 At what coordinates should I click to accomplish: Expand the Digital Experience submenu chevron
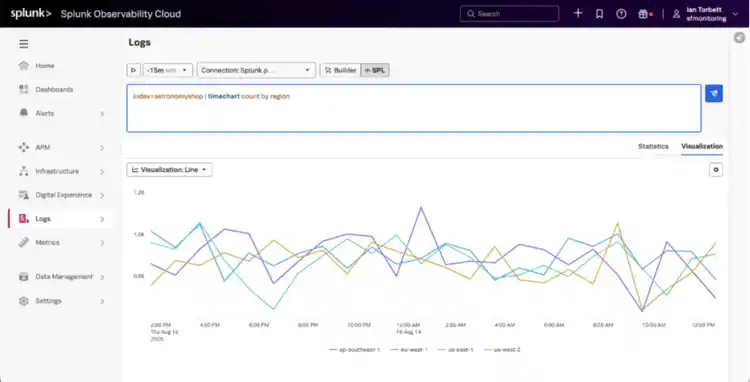[102, 196]
